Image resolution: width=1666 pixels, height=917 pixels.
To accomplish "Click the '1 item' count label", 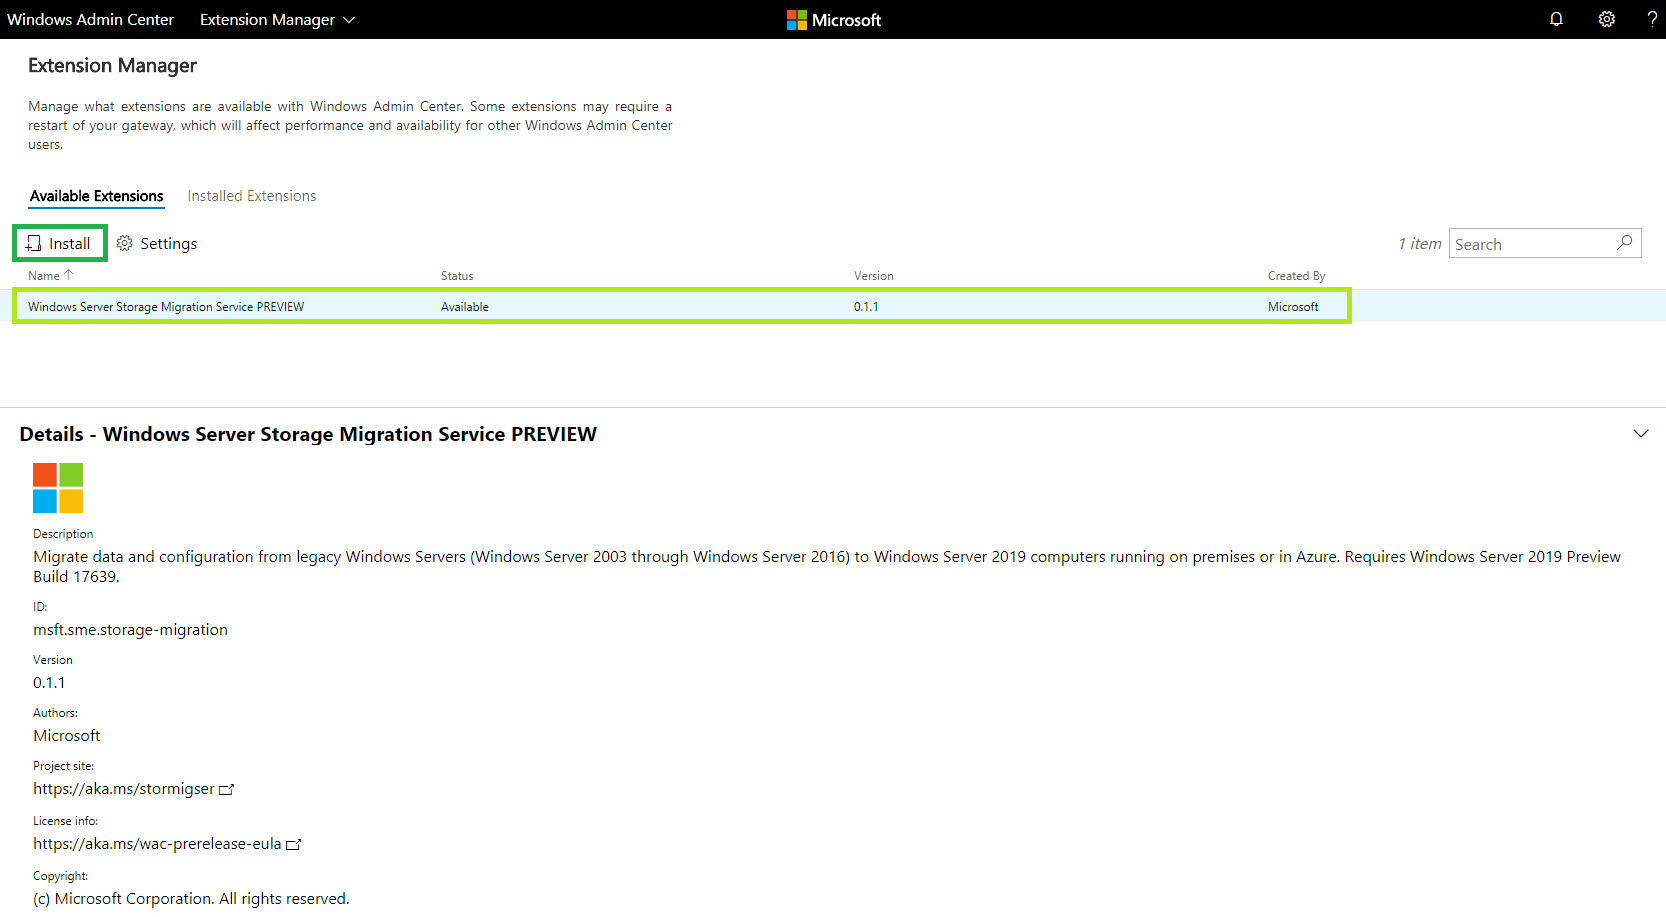I will point(1420,243).
